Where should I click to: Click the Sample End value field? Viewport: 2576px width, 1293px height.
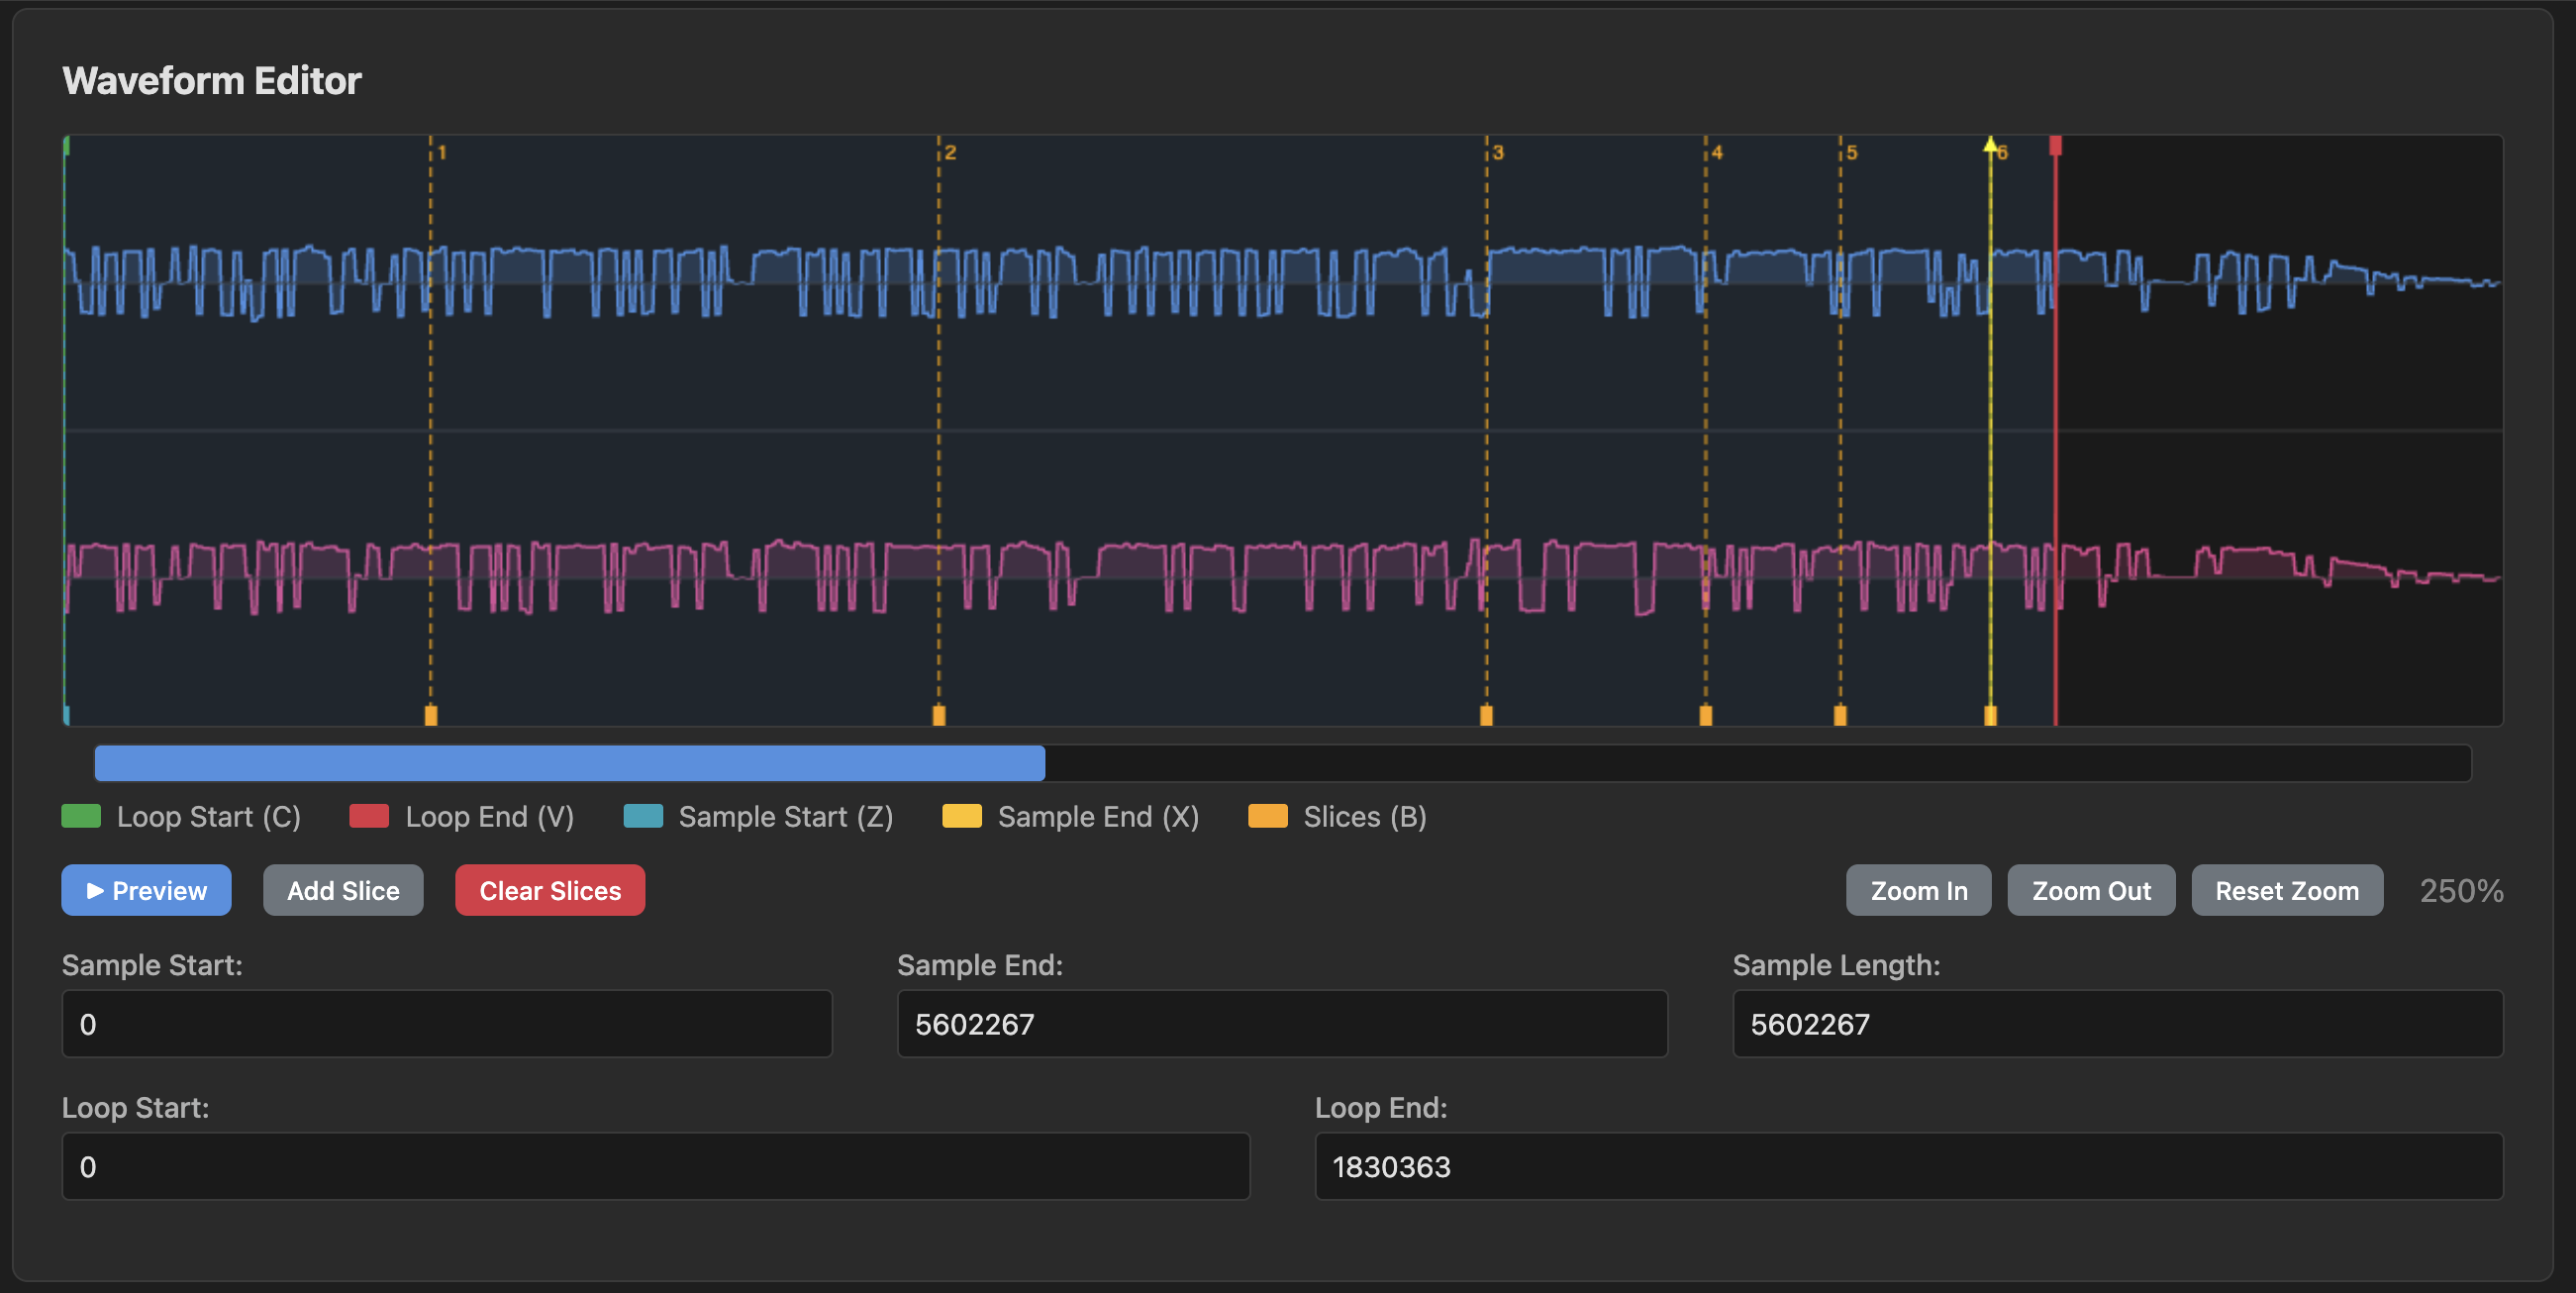1281,1024
